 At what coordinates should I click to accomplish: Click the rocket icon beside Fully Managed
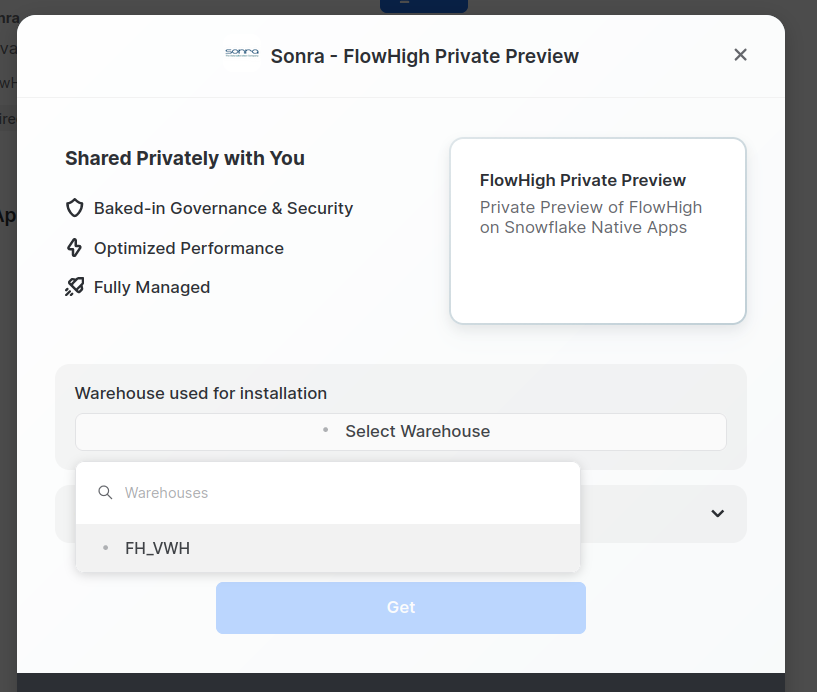[75, 287]
